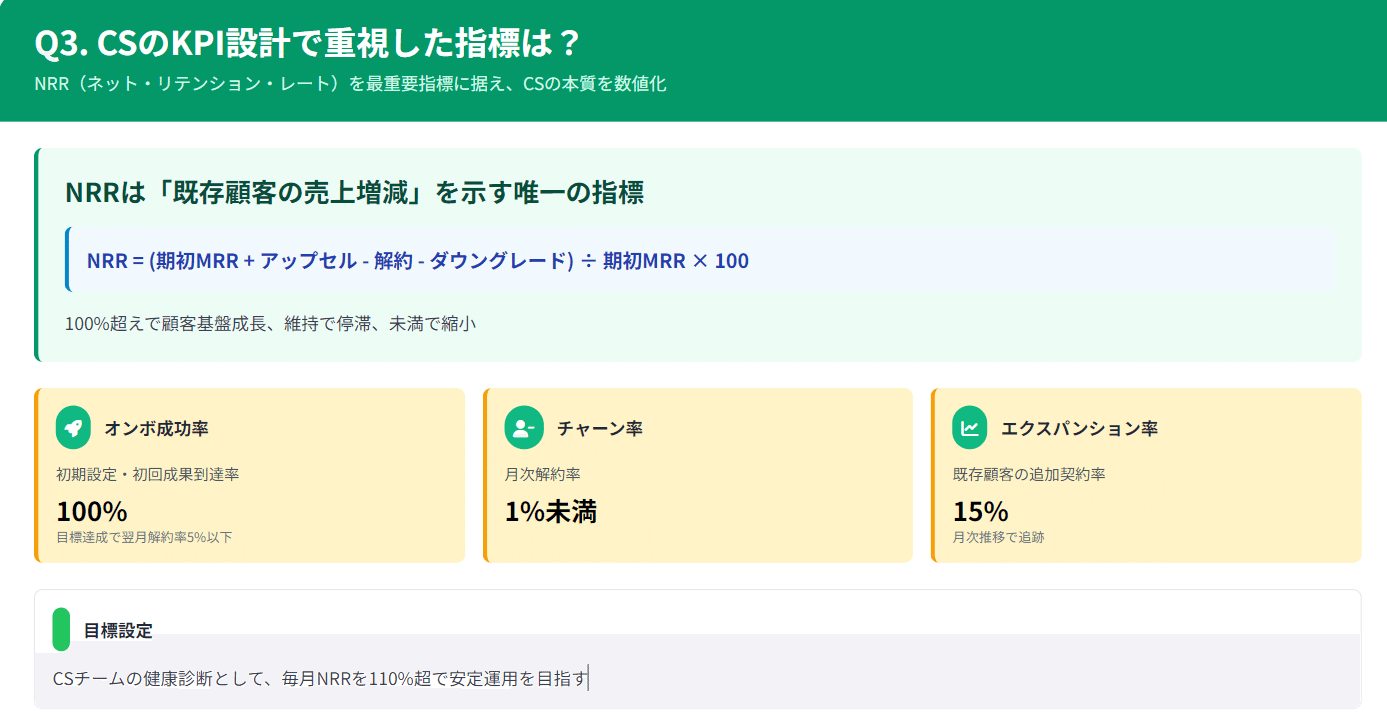Screen dimensions: 1387x721
Task: Click the 100% value in onboarding card
Action: [x=92, y=511]
